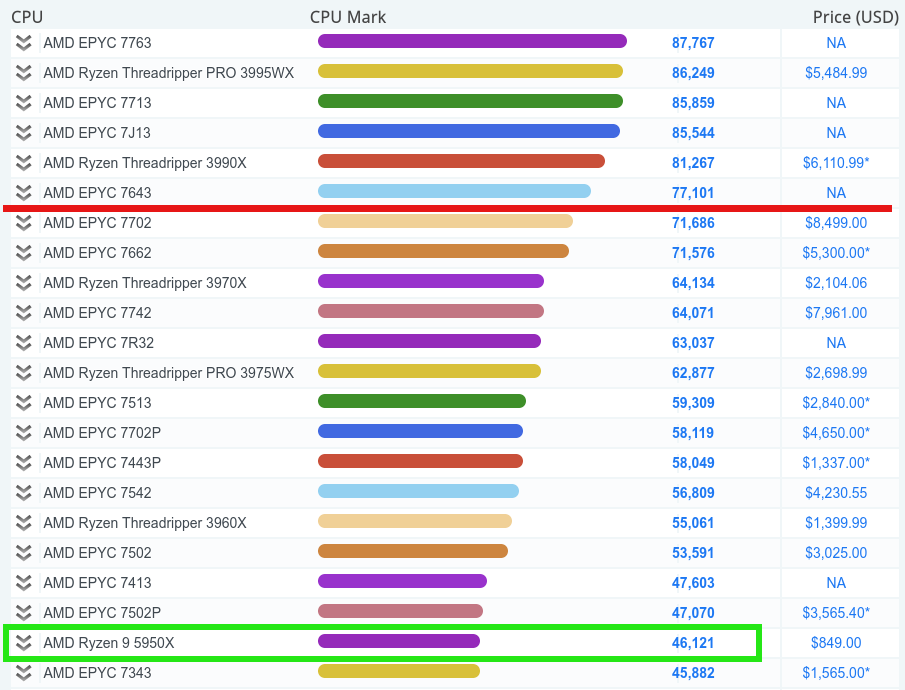905x690 pixels.
Task: Click the CPU column header
Action: [27, 17]
